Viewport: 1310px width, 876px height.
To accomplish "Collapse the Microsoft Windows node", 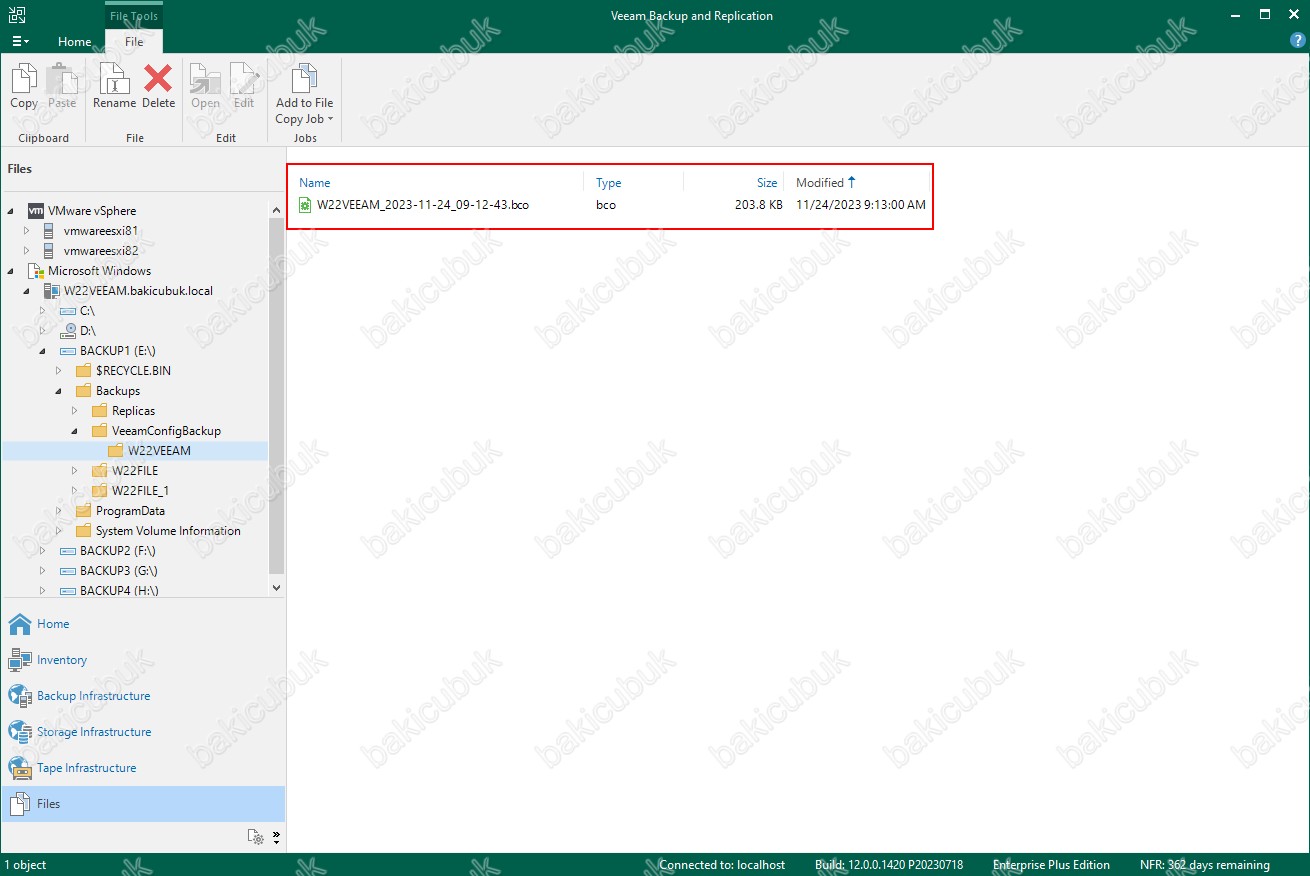I will pyautogui.click(x=11, y=271).
